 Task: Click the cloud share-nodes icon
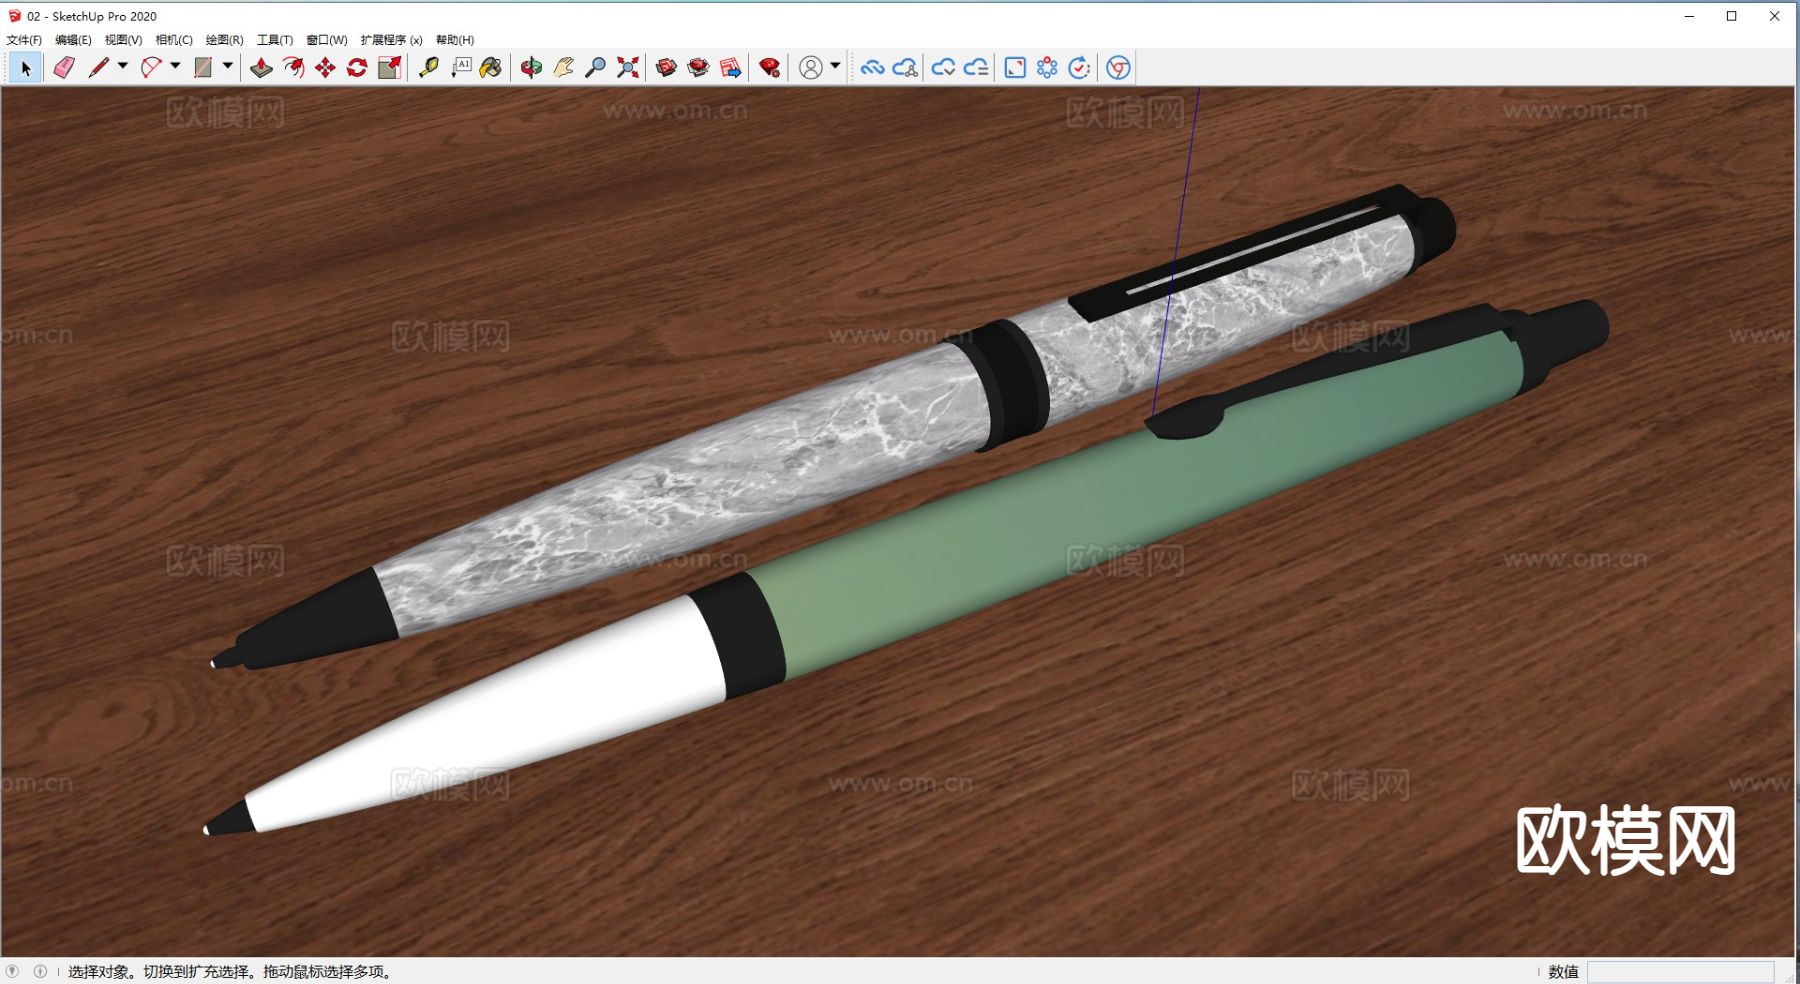[905, 68]
